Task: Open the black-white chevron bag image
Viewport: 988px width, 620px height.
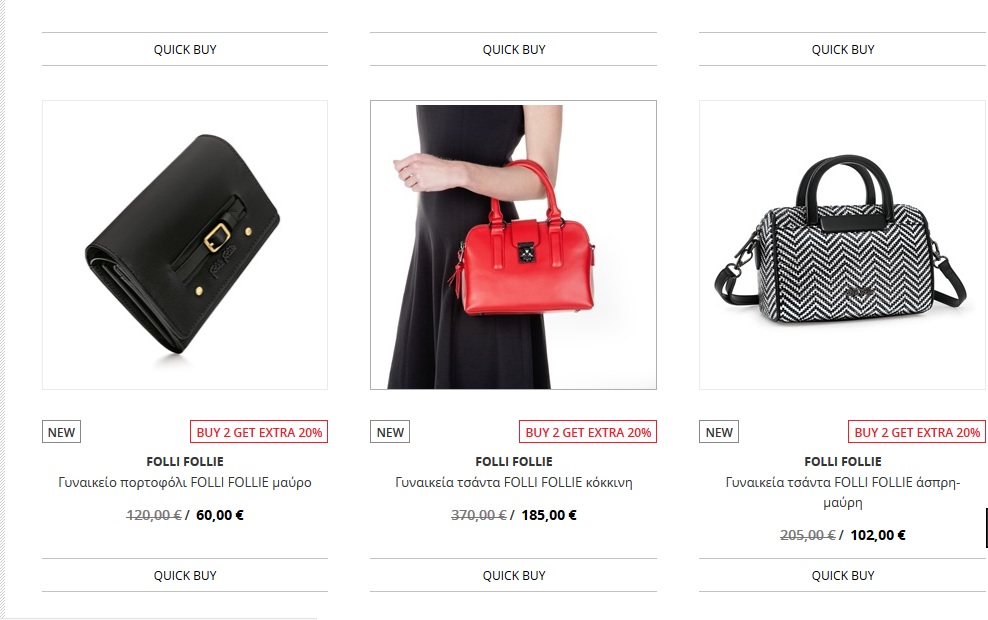Action: click(842, 244)
